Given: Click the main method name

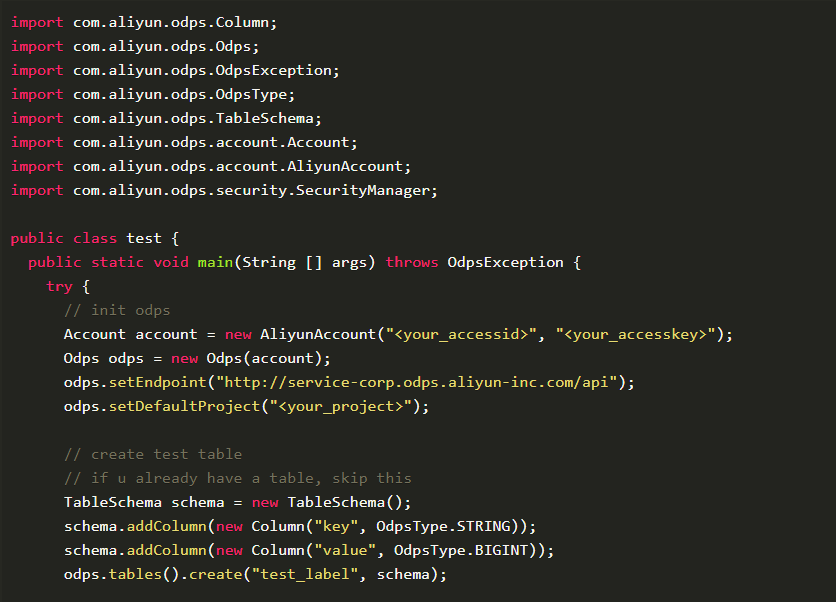Looking at the screenshot, I should tap(215, 262).
